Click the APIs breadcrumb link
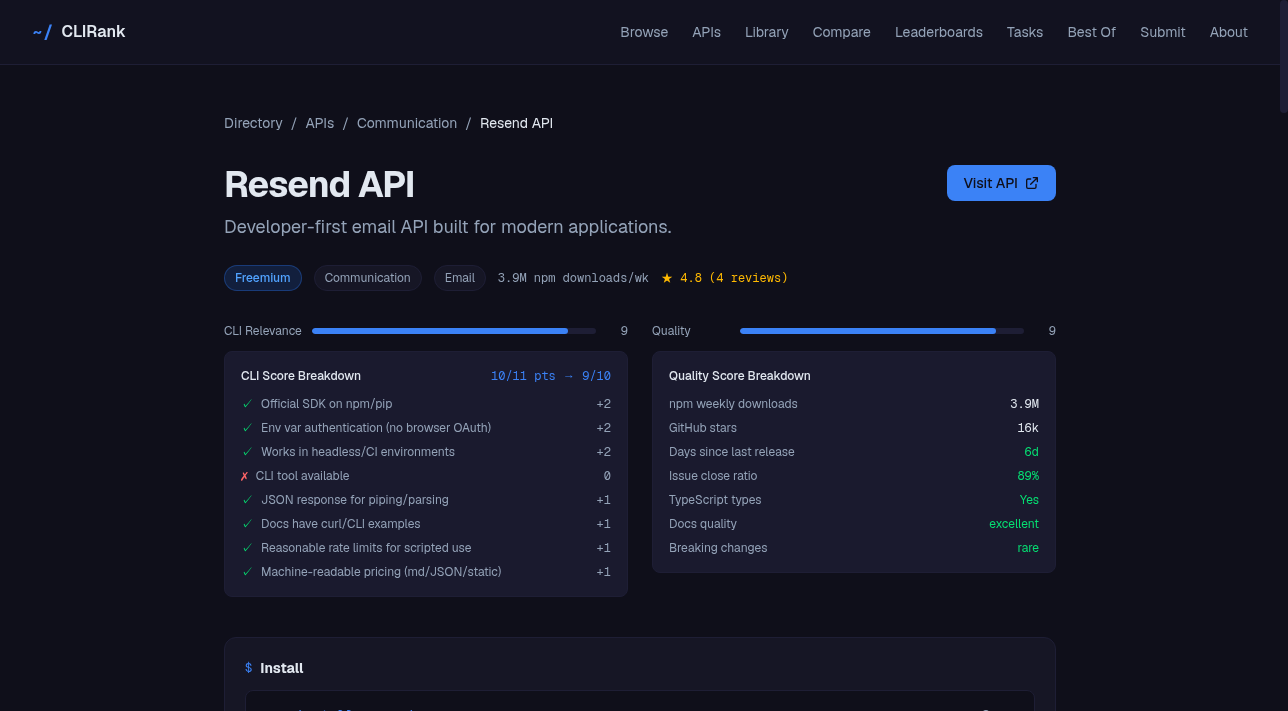This screenshot has width=1288, height=711. coord(320,123)
